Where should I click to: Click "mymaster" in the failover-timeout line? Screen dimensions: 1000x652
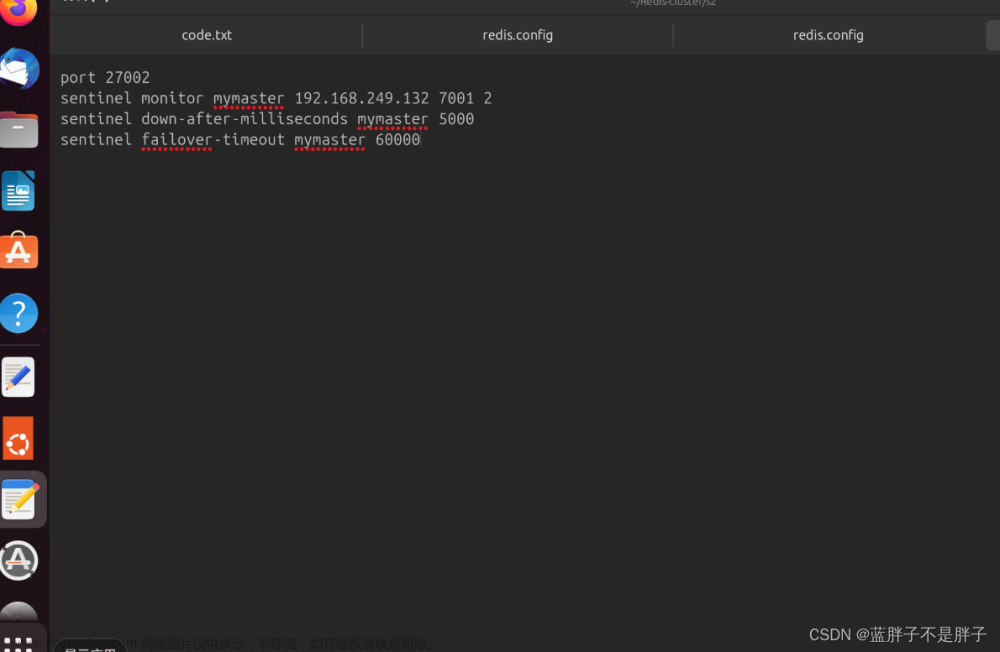[329, 140]
